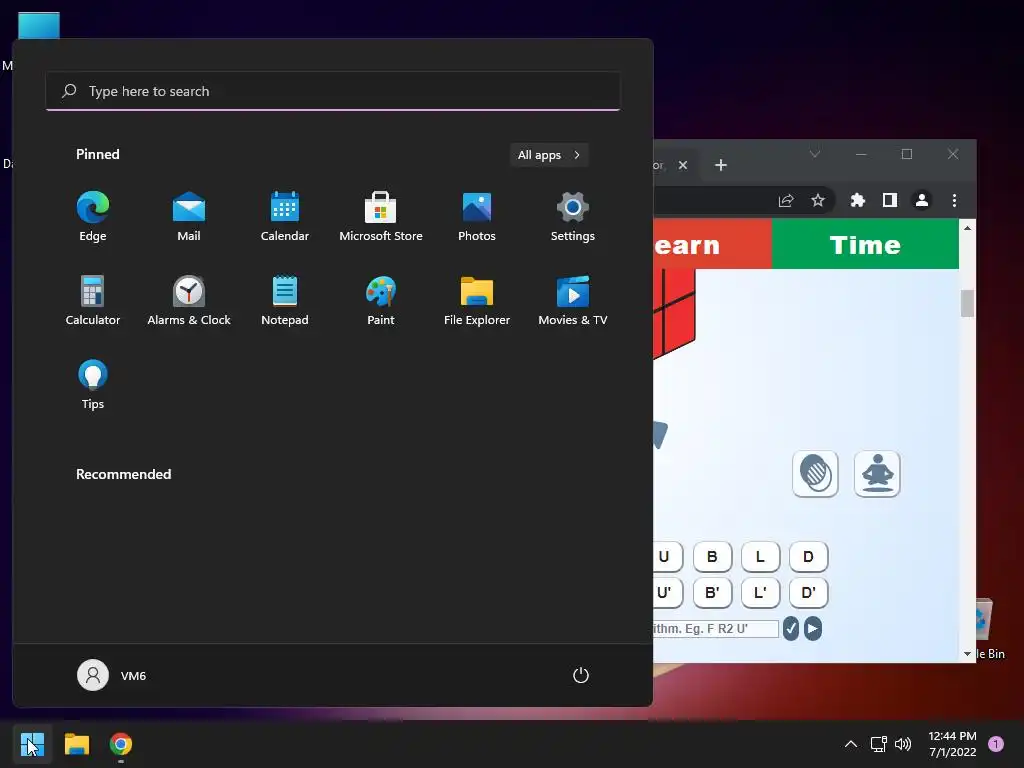Open File Explorer from the taskbar
This screenshot has height=768, width=1024.
click(76, 744)
